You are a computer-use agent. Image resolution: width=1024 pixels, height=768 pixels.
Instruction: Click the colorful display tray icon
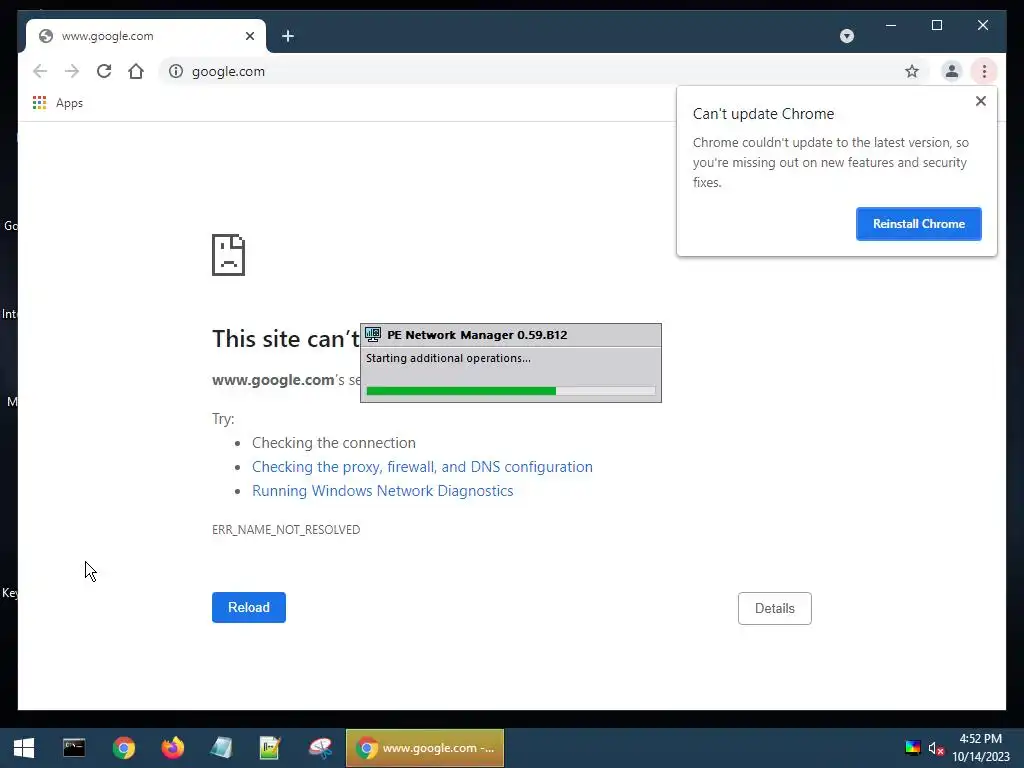[913, 748]
